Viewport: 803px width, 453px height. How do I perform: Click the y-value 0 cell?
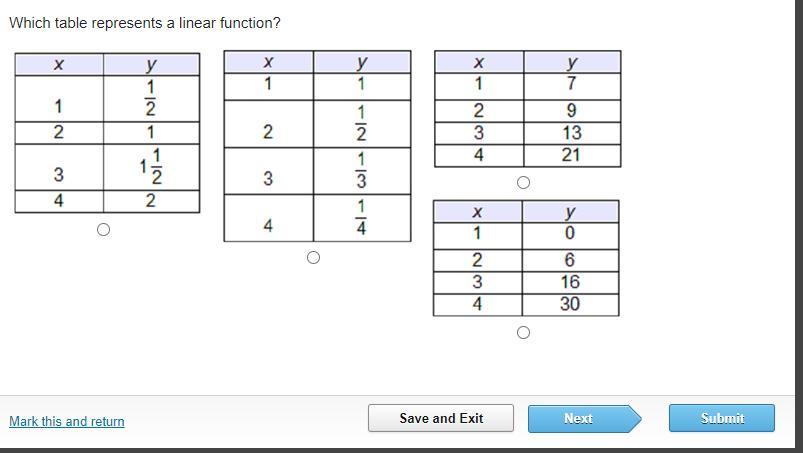570,234
